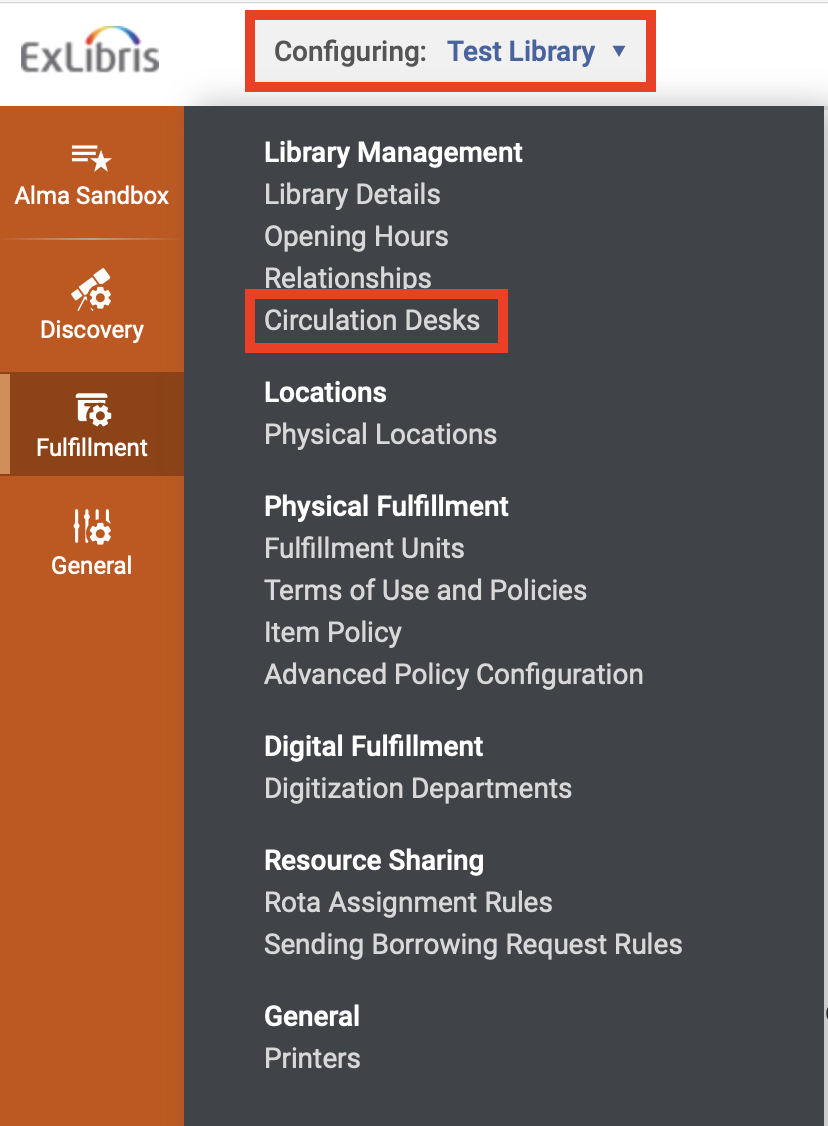Expand the Configuring library dropdown arrow

coord(619,51)
